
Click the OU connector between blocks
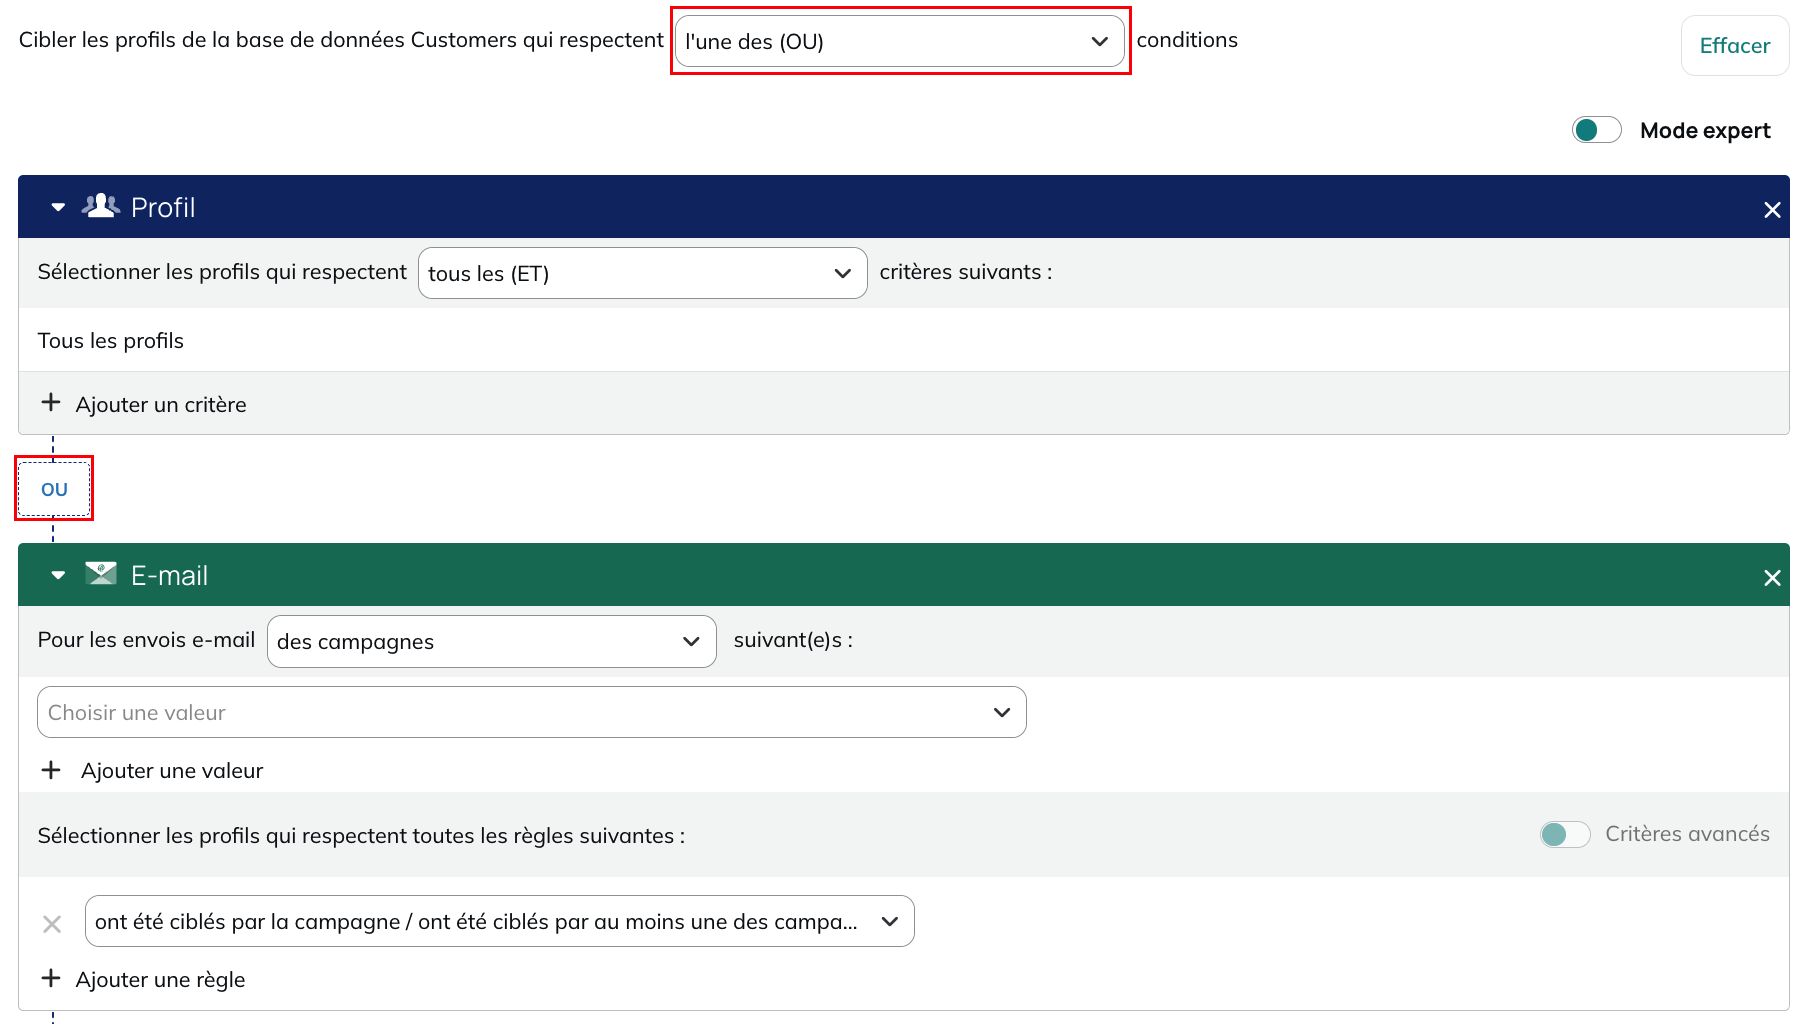click(54, 489)
